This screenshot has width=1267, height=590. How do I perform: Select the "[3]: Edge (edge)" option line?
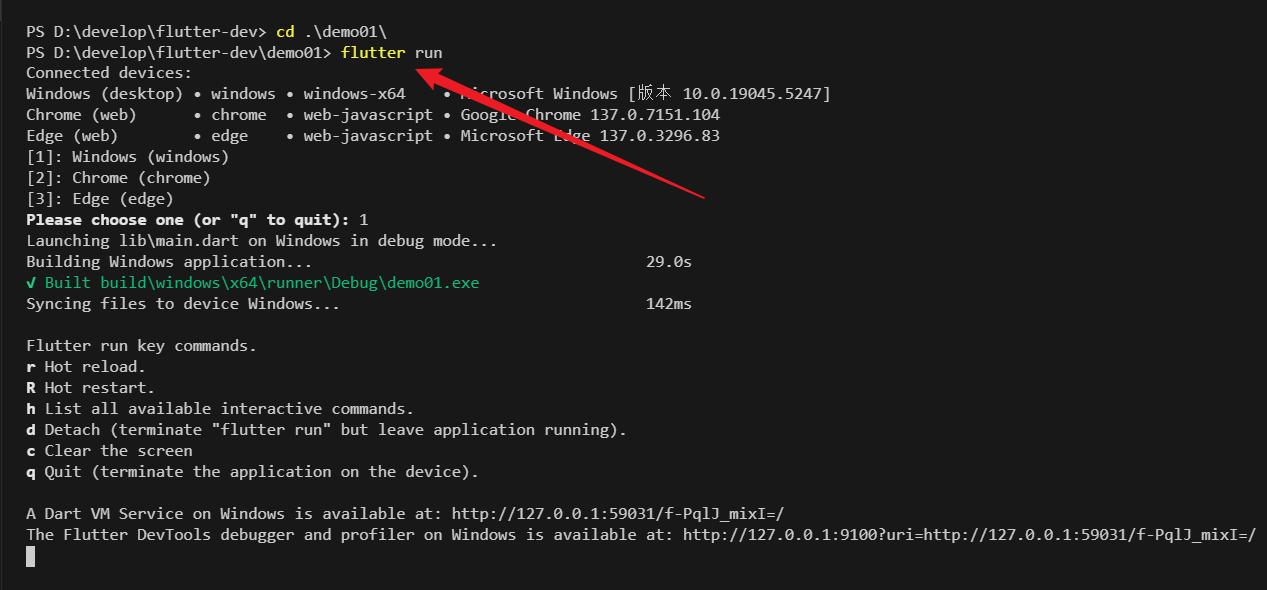pyautogui.click(x=100, y=199)
